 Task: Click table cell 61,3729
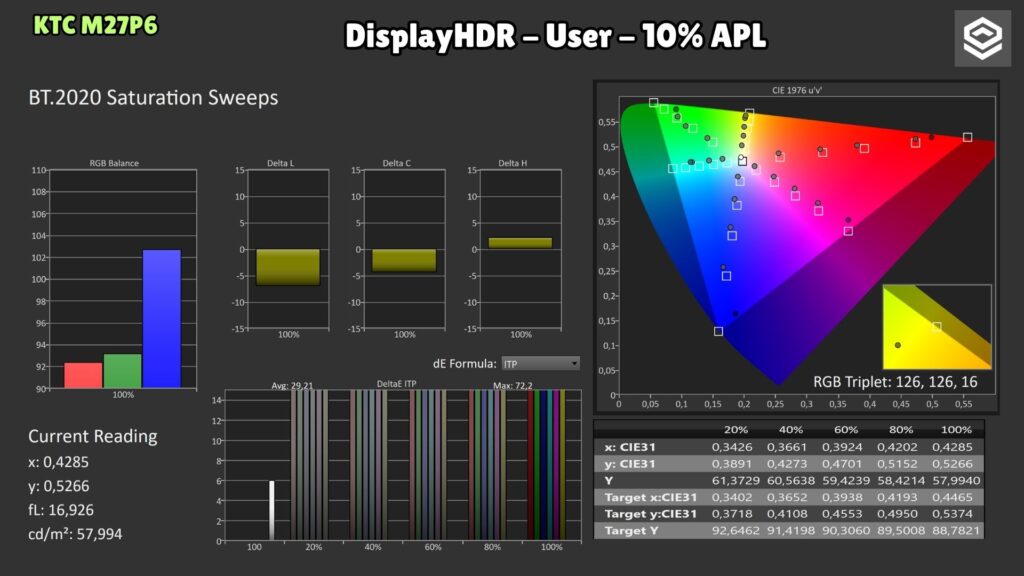click(735, 481)
